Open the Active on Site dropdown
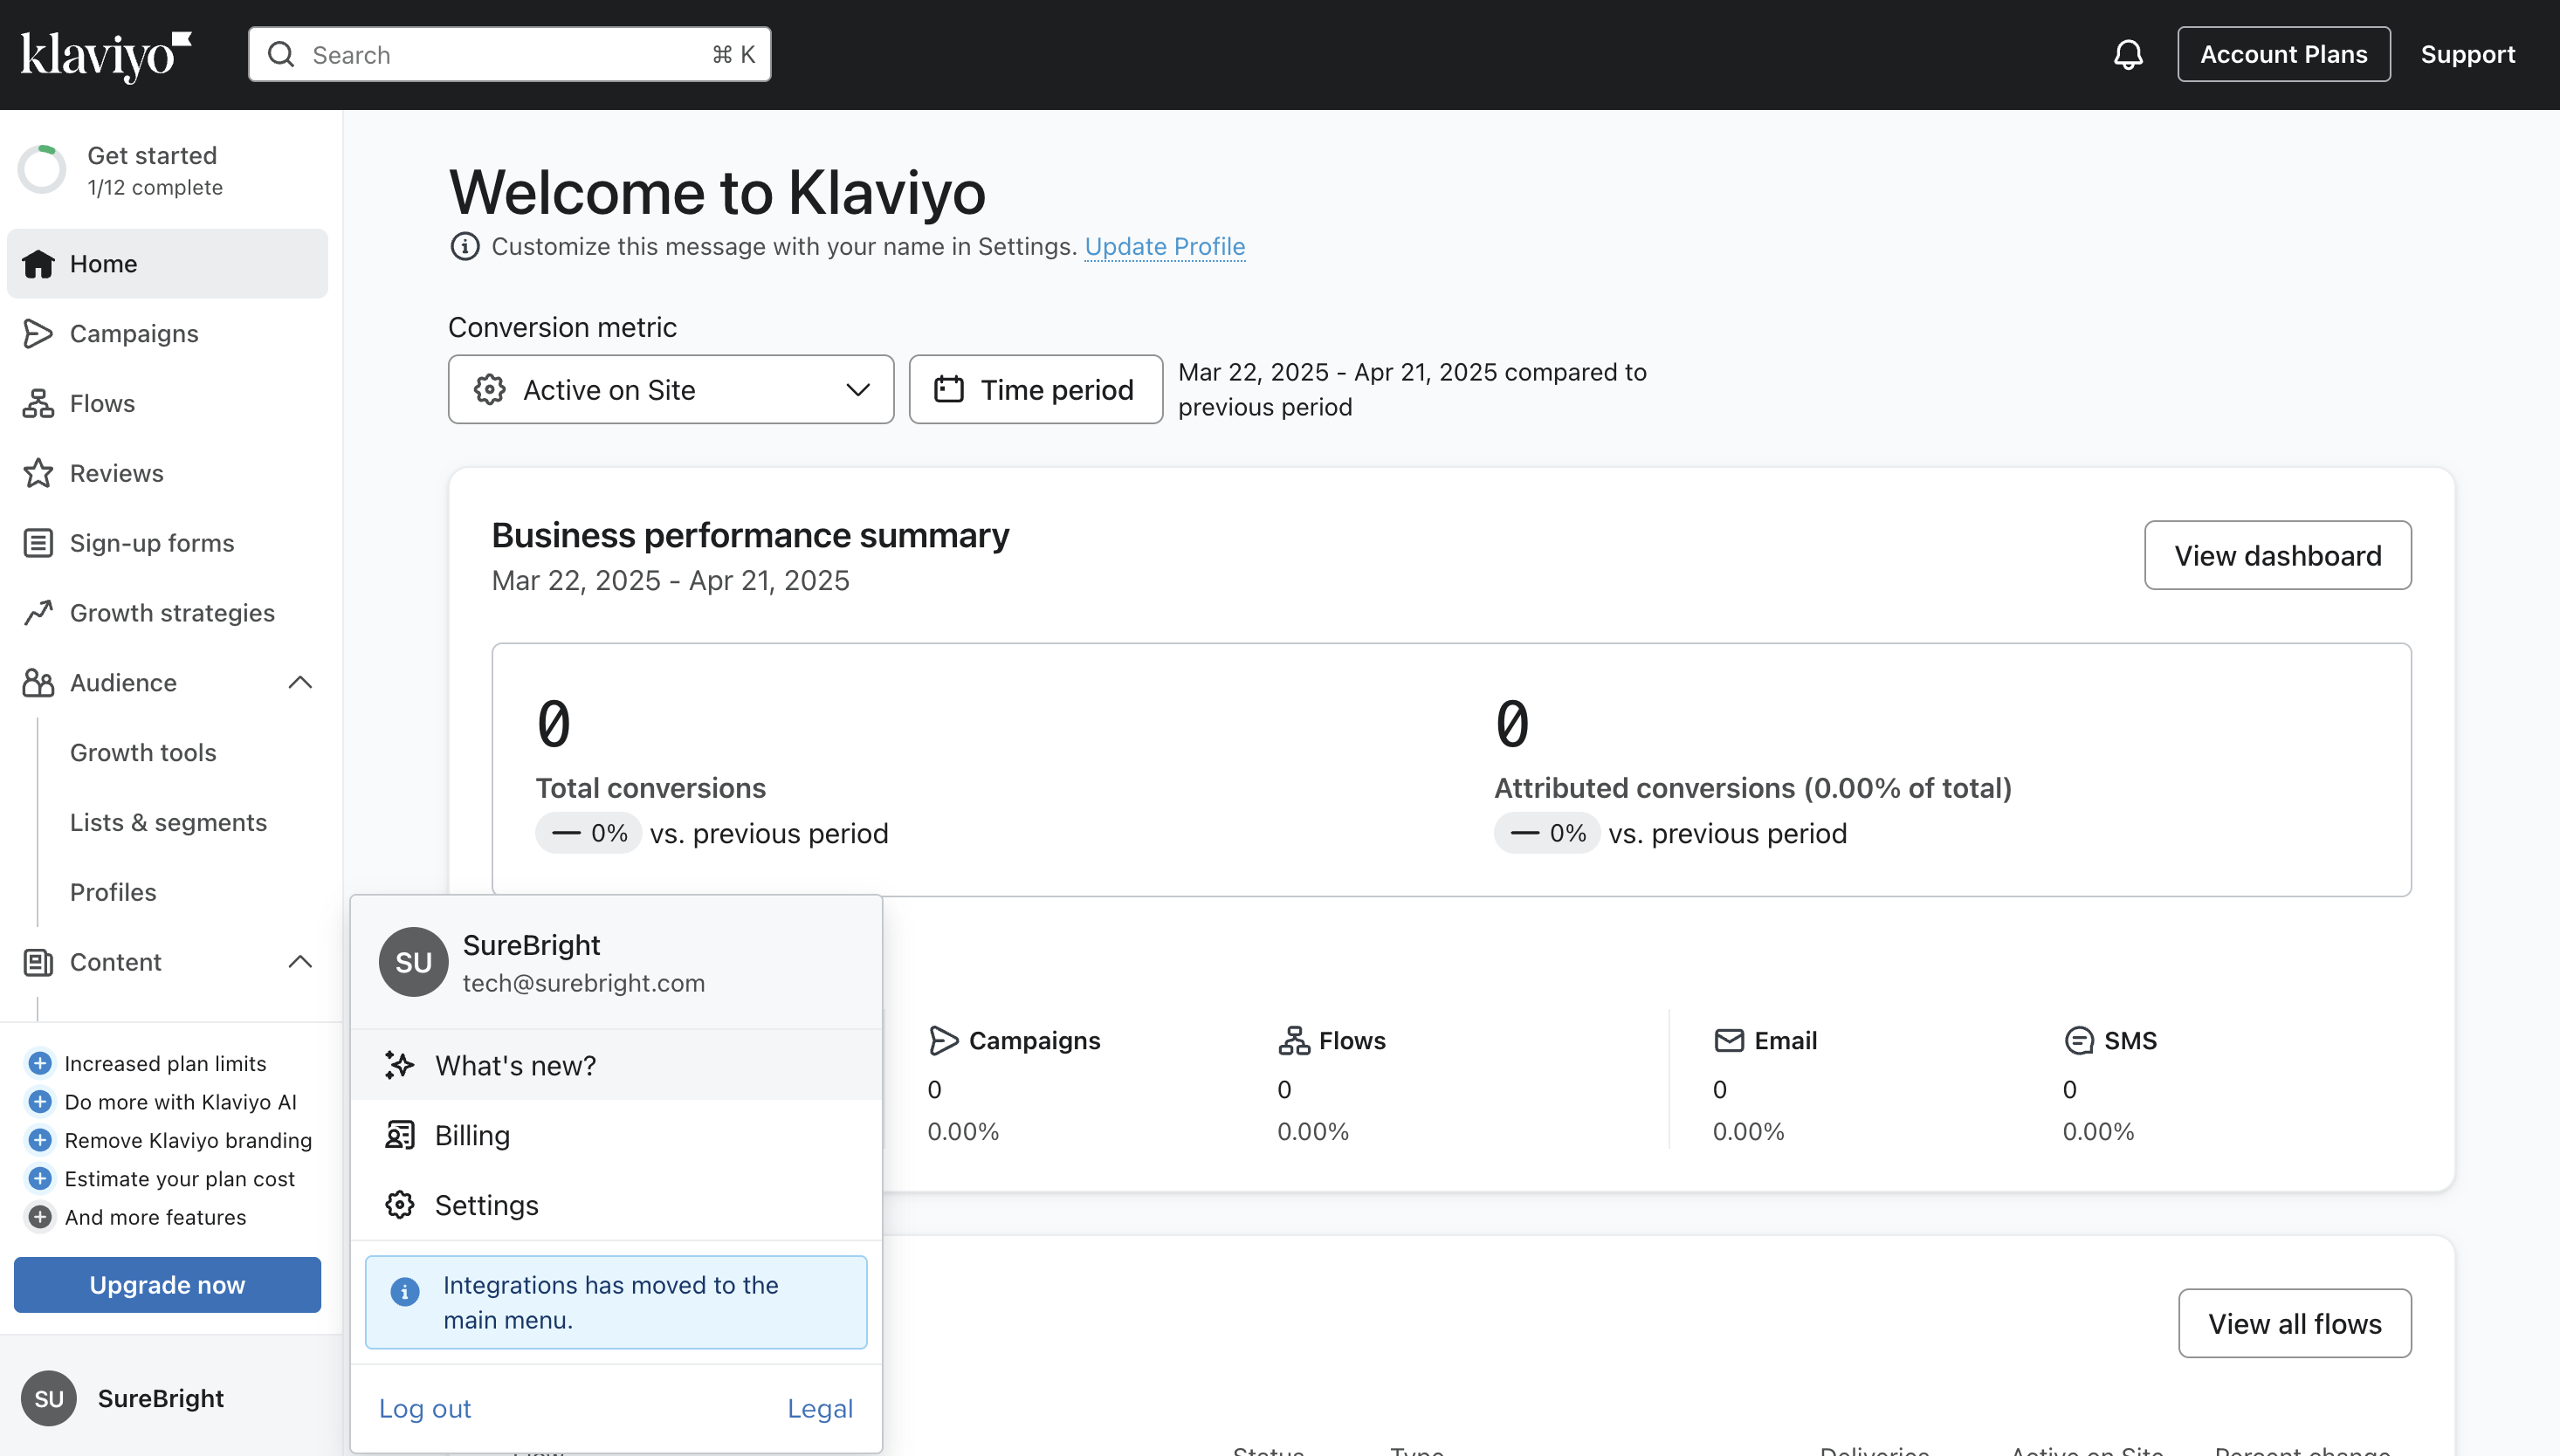 [670, 390]
